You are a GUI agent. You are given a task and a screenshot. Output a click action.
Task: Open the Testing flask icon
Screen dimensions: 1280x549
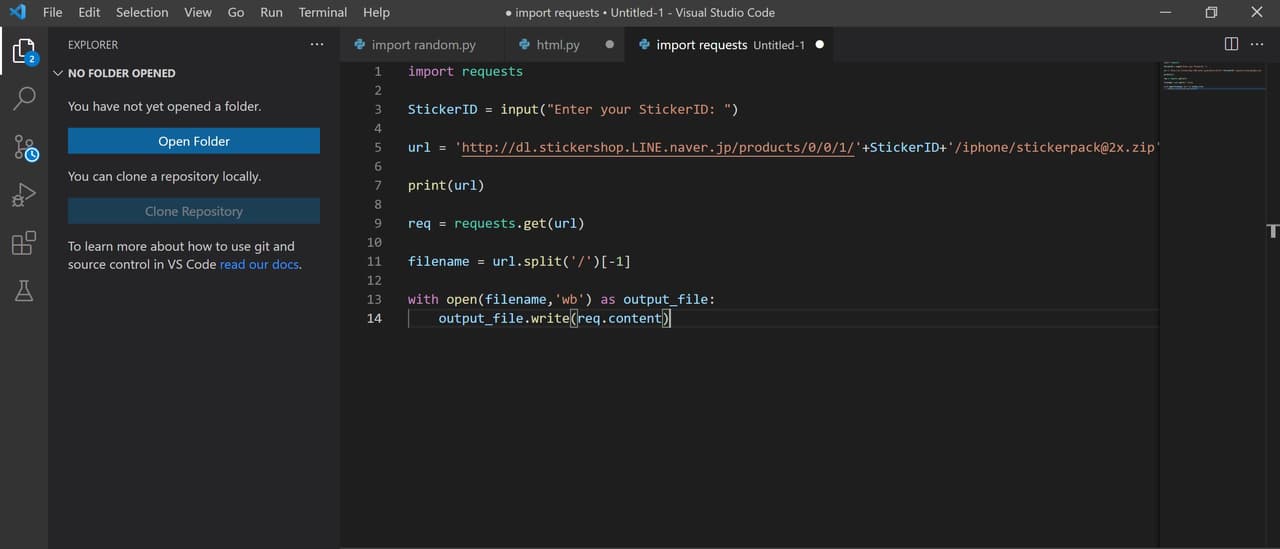(x=24, y=291)
